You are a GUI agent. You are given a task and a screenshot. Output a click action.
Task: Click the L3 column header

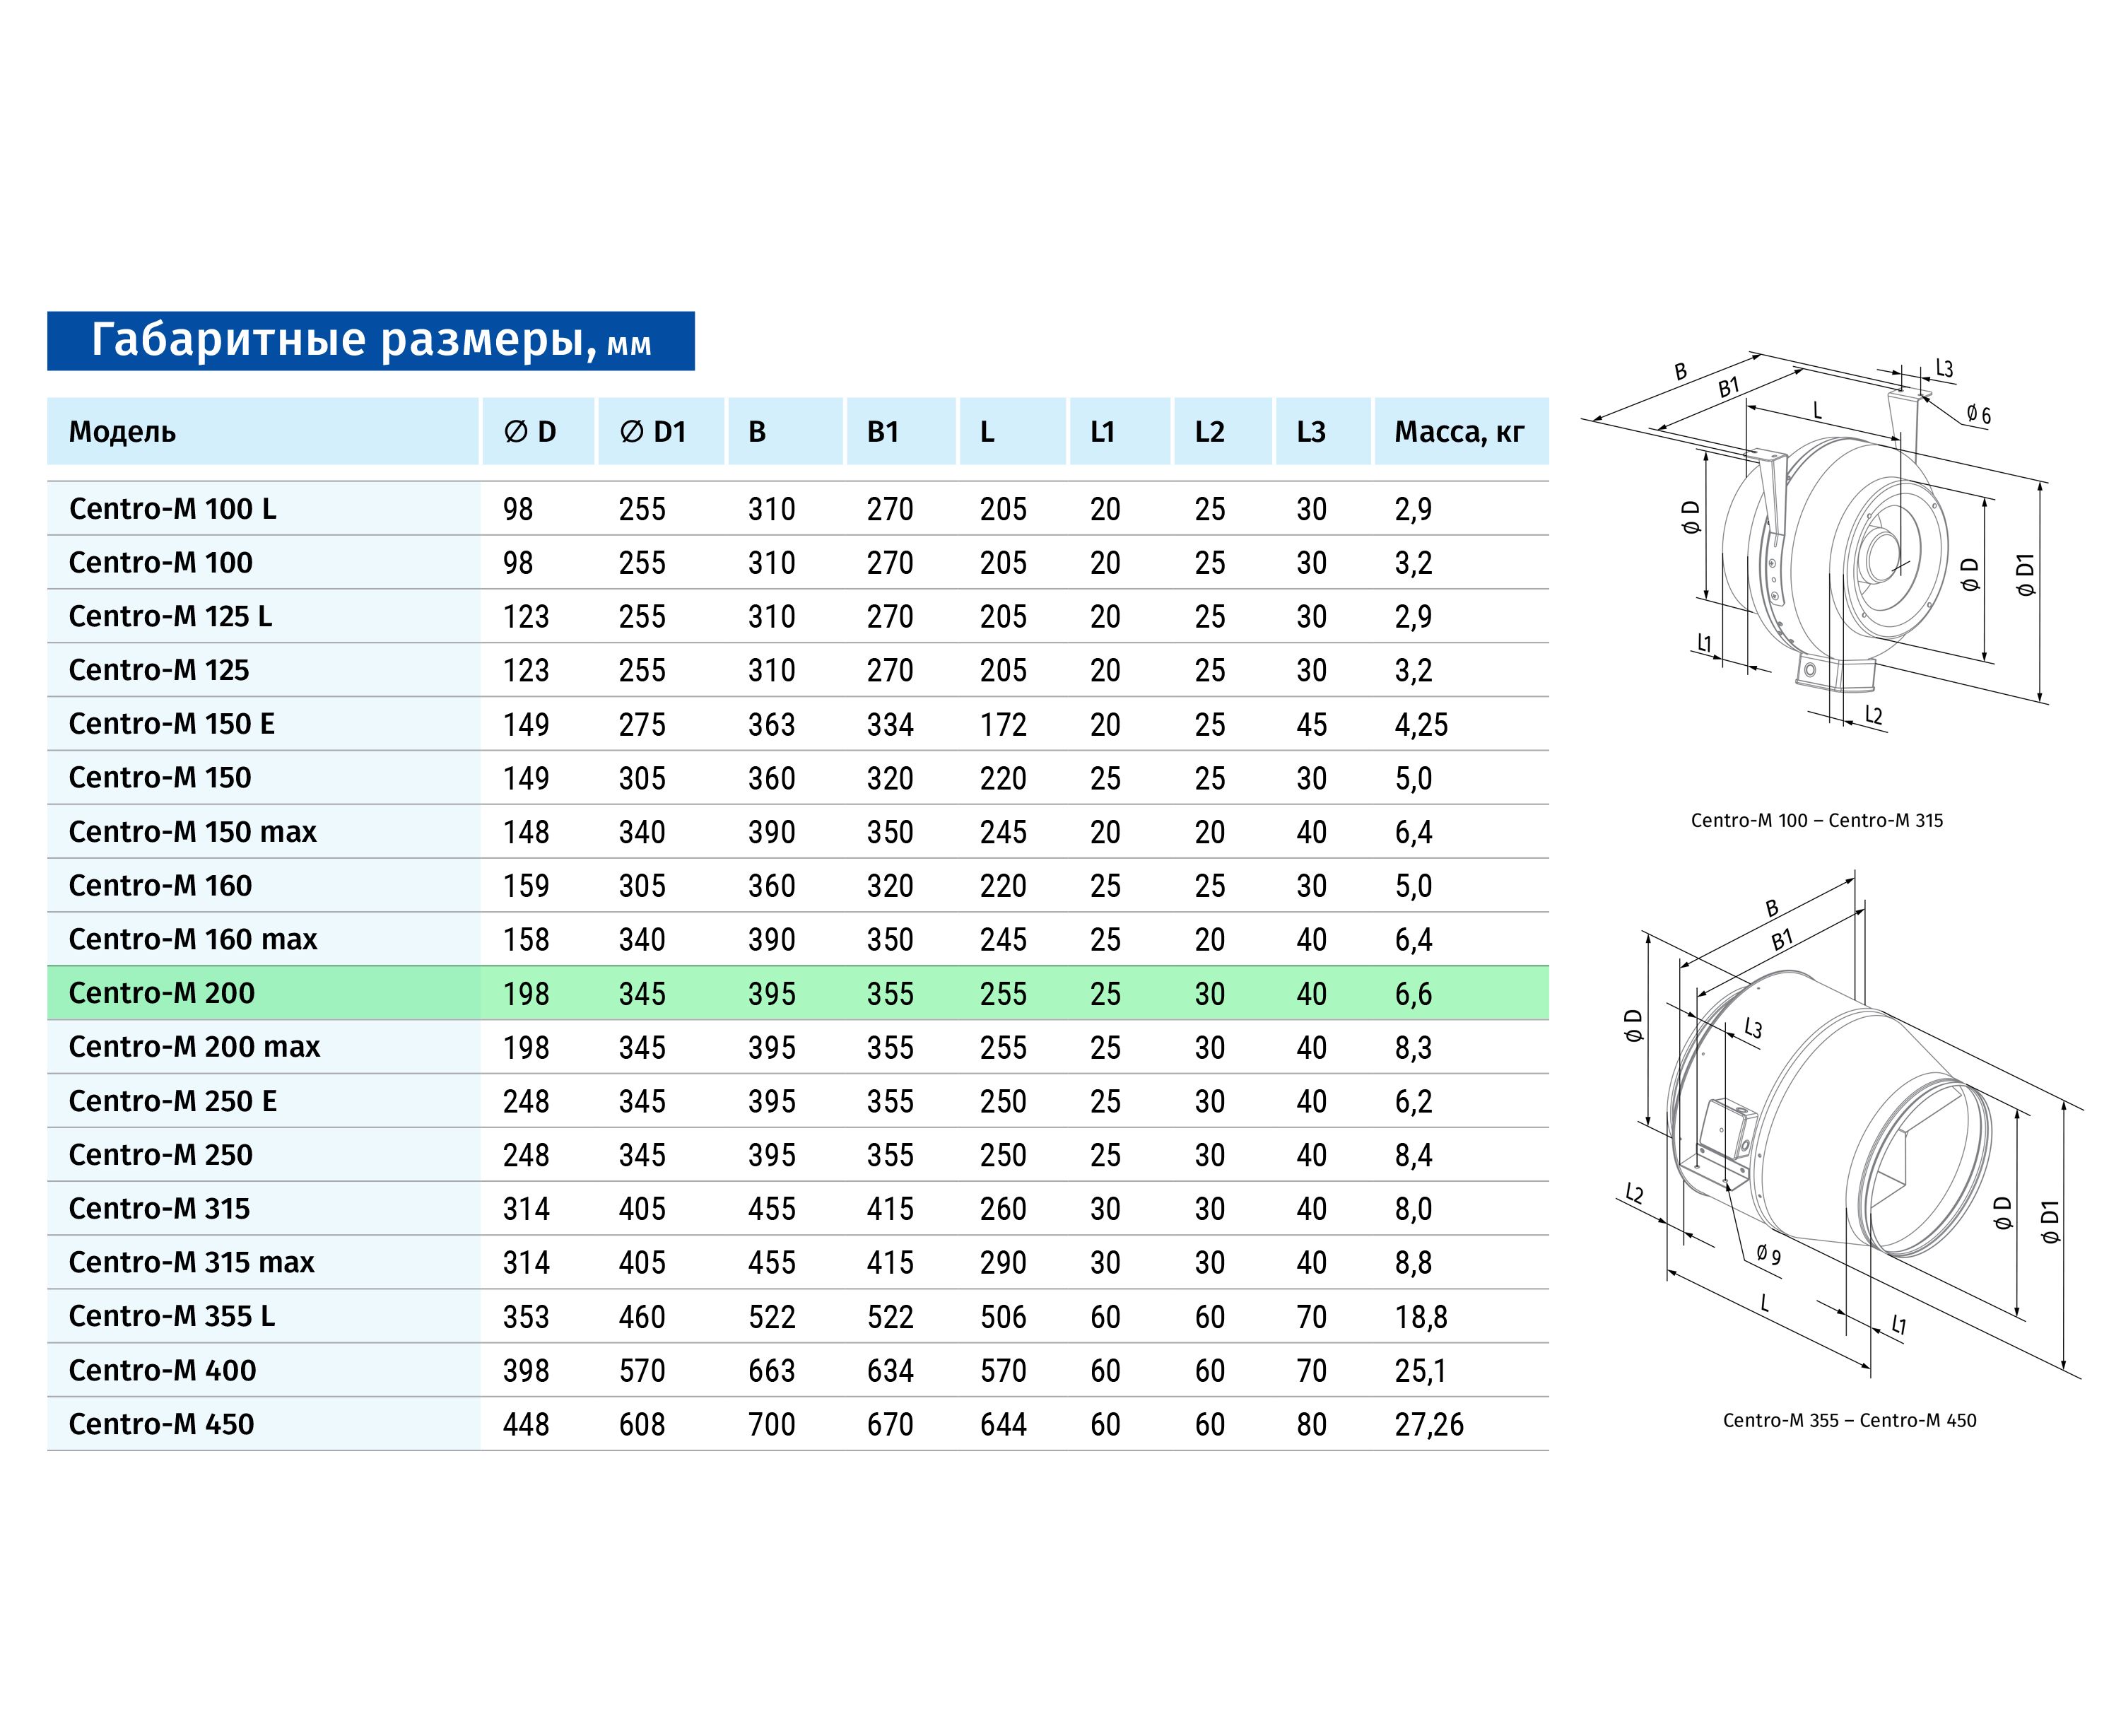pos(1310,432)
